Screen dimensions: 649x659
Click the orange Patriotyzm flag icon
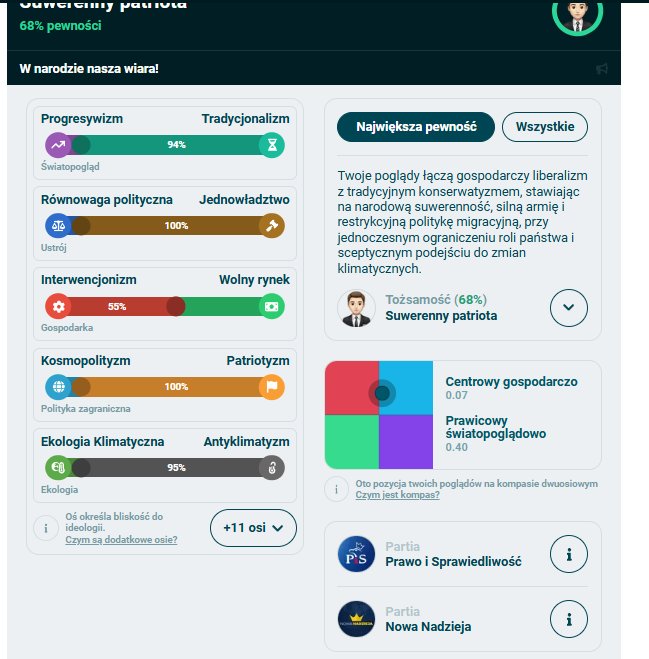point(272,387)
